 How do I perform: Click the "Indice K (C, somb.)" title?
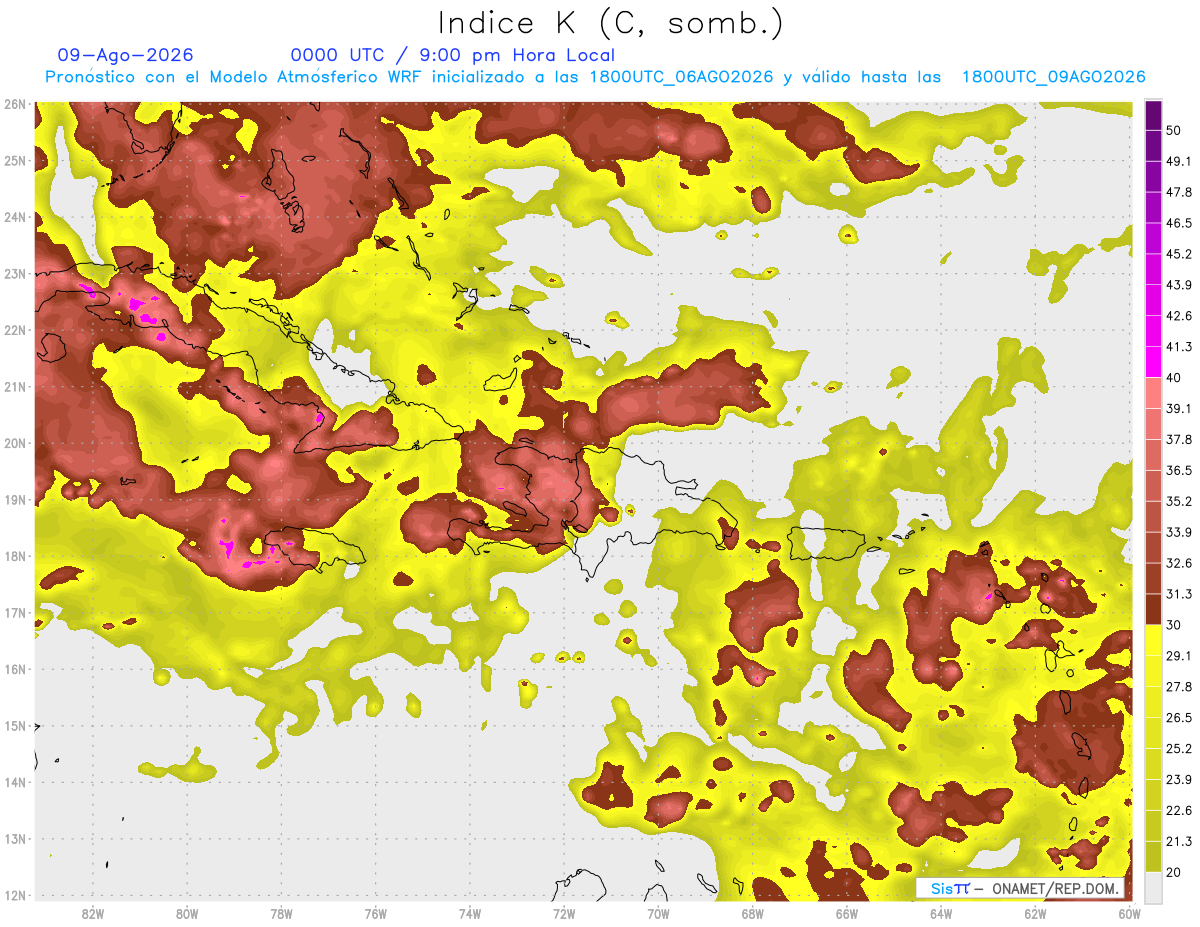click(611, 23)
